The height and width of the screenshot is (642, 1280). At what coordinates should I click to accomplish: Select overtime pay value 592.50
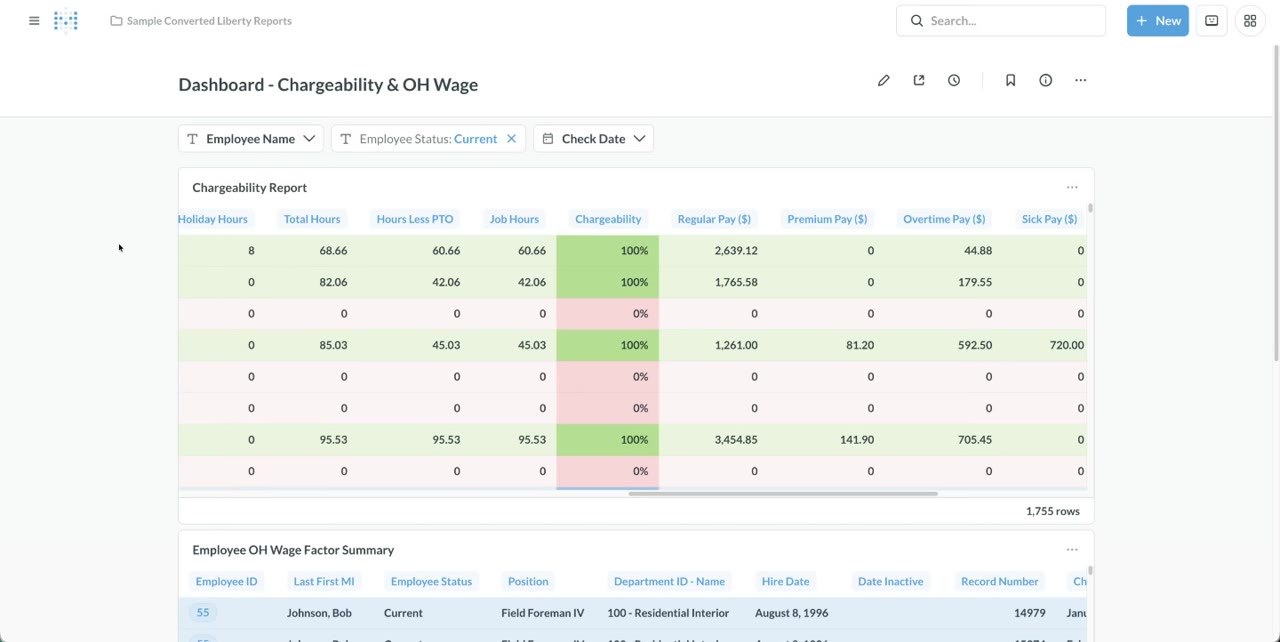click(x=974, y=345)
